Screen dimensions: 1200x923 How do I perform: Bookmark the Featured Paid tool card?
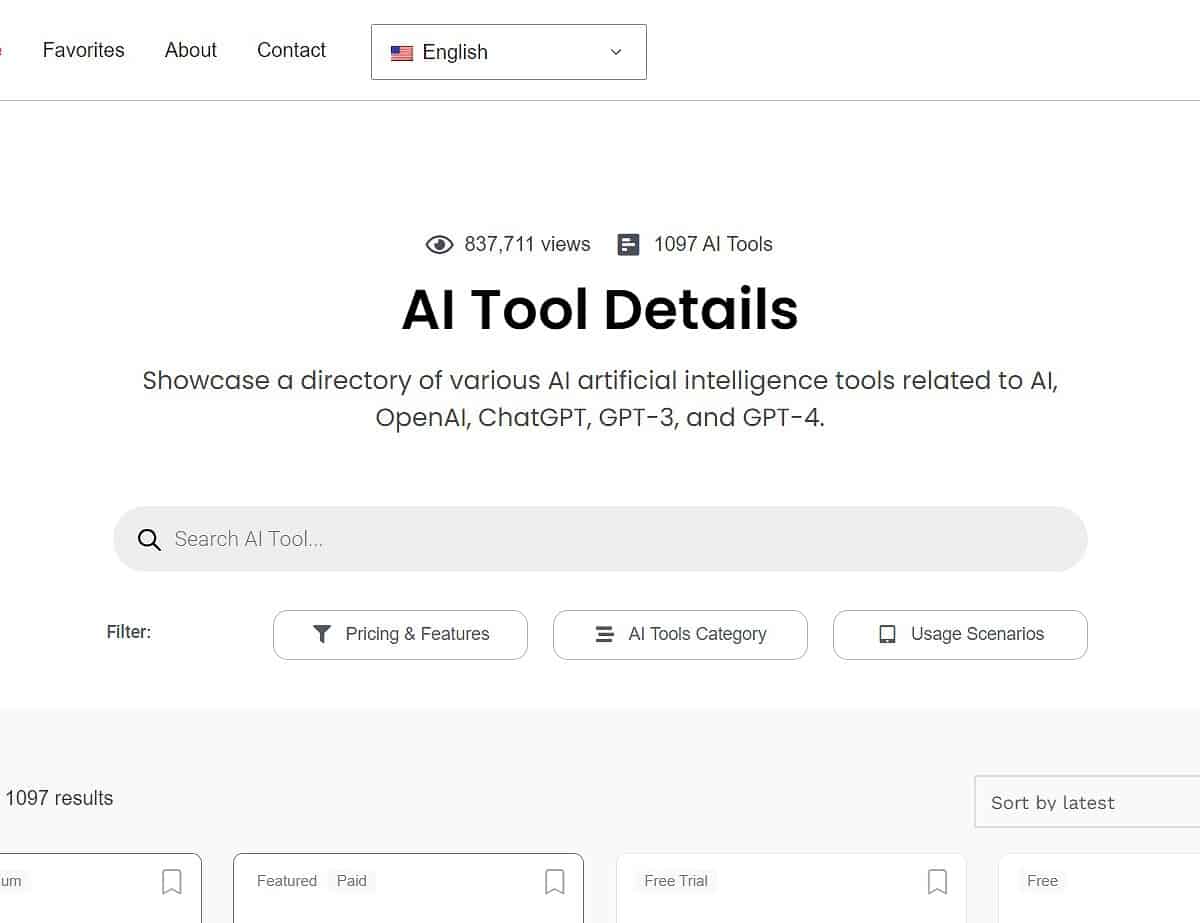point(555,881)
